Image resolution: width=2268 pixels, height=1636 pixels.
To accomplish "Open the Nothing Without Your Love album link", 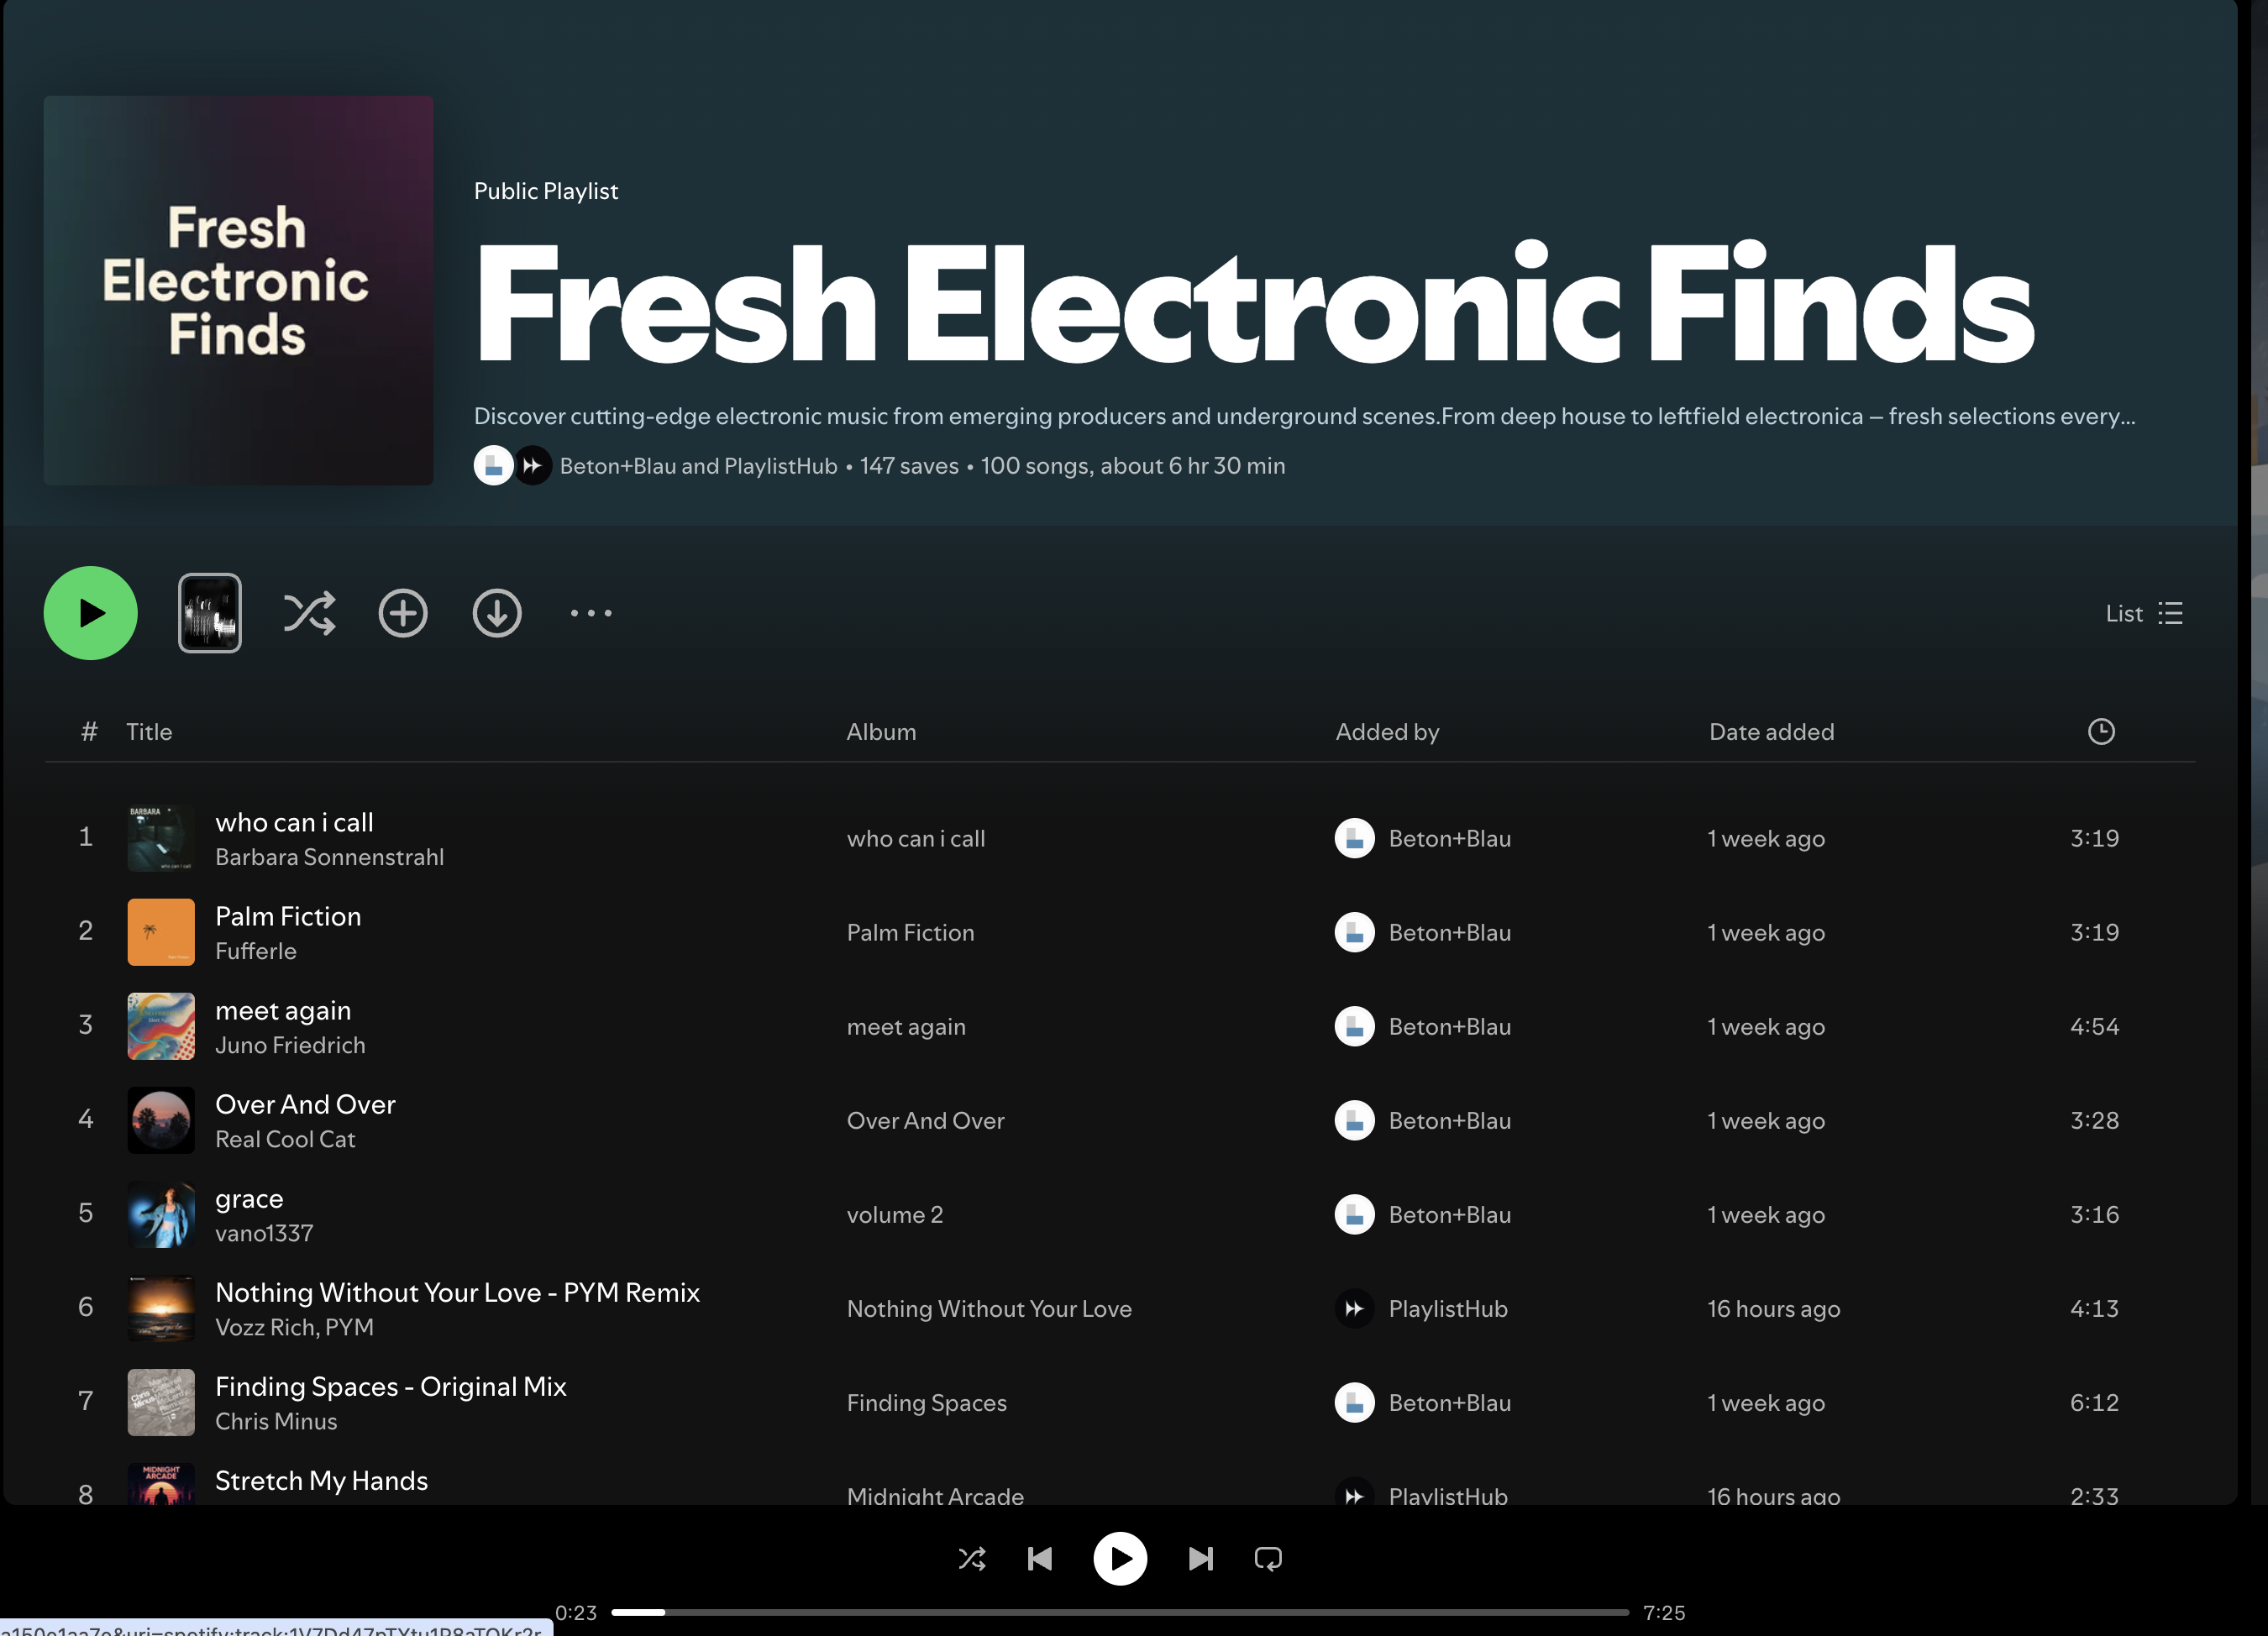I will coord(989,1309).
